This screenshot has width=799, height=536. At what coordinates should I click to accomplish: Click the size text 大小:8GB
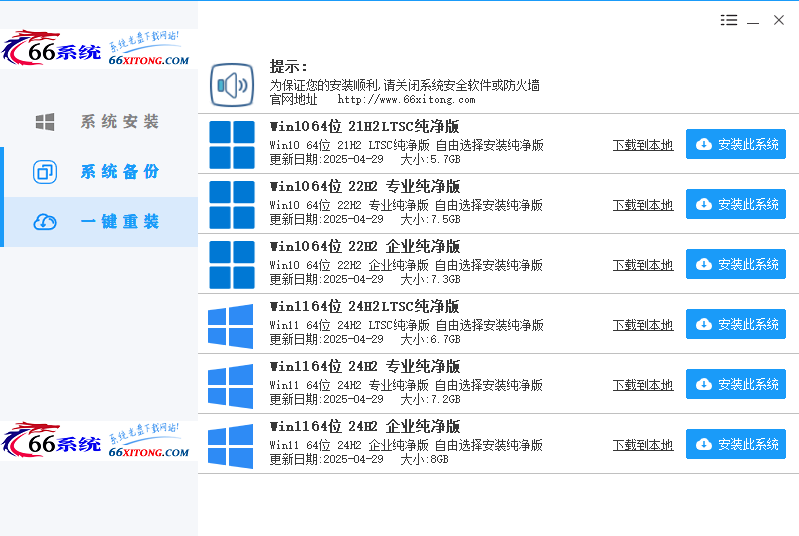424,460
